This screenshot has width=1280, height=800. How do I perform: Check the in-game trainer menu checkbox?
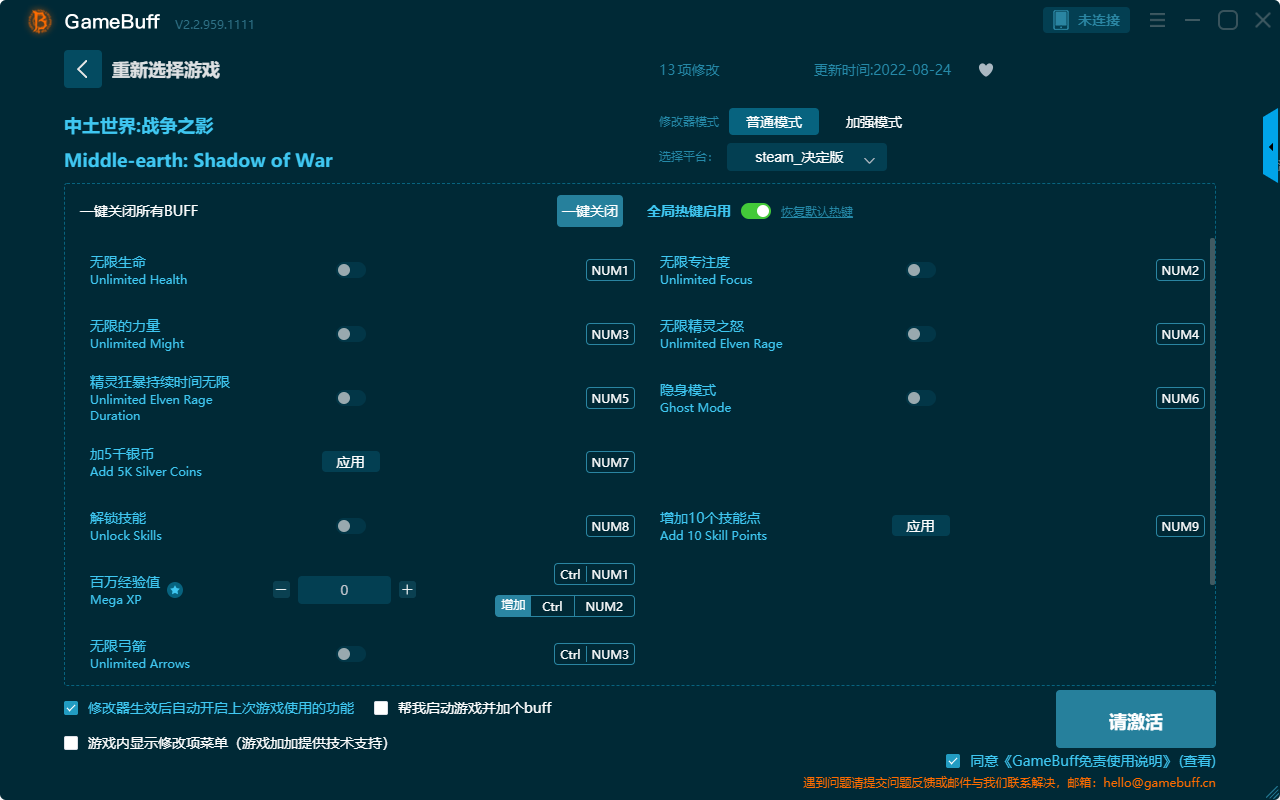pyautogui.click(x=71, y=743)
